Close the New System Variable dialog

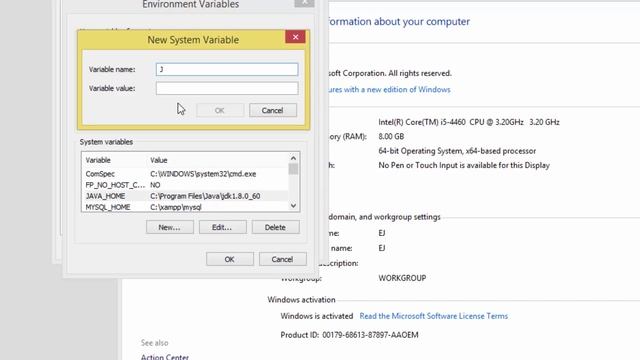tap(295, 37)
